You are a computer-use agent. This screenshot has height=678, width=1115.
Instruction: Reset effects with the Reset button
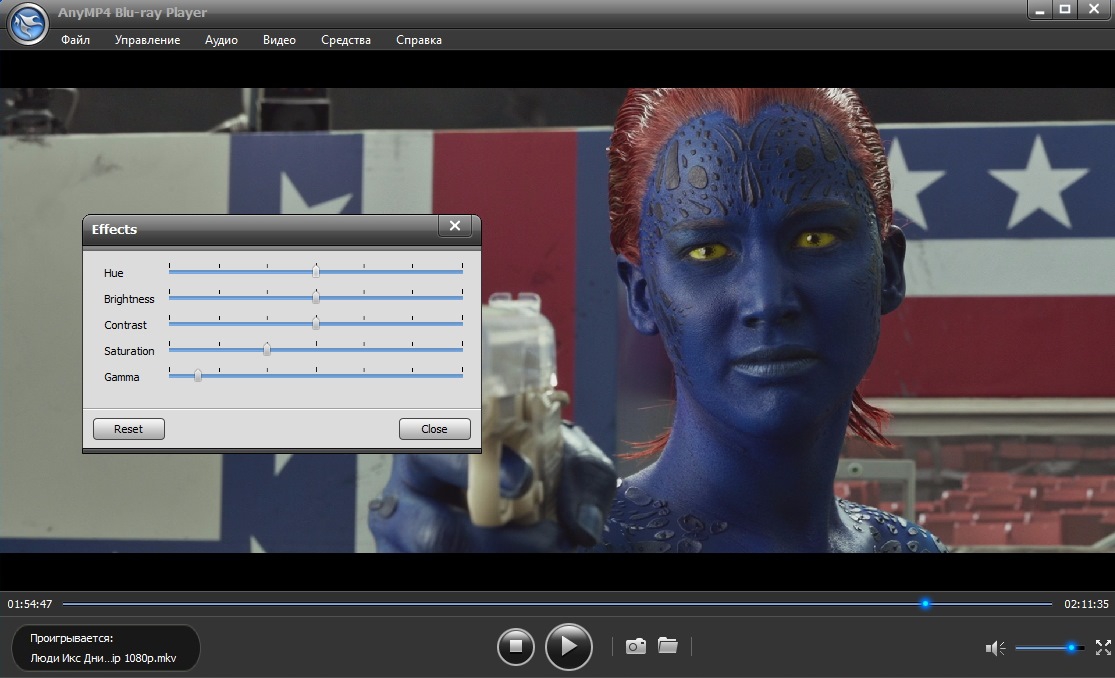point(128,429)
